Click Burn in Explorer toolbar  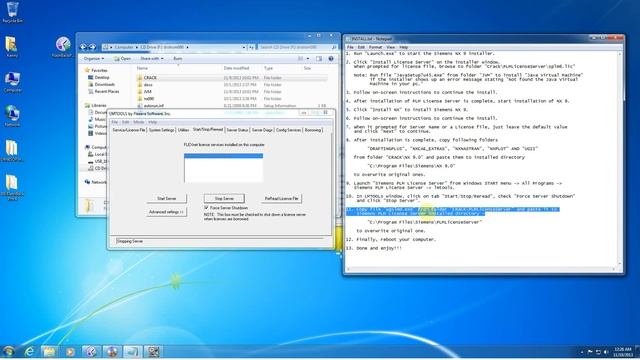point(178,59)
